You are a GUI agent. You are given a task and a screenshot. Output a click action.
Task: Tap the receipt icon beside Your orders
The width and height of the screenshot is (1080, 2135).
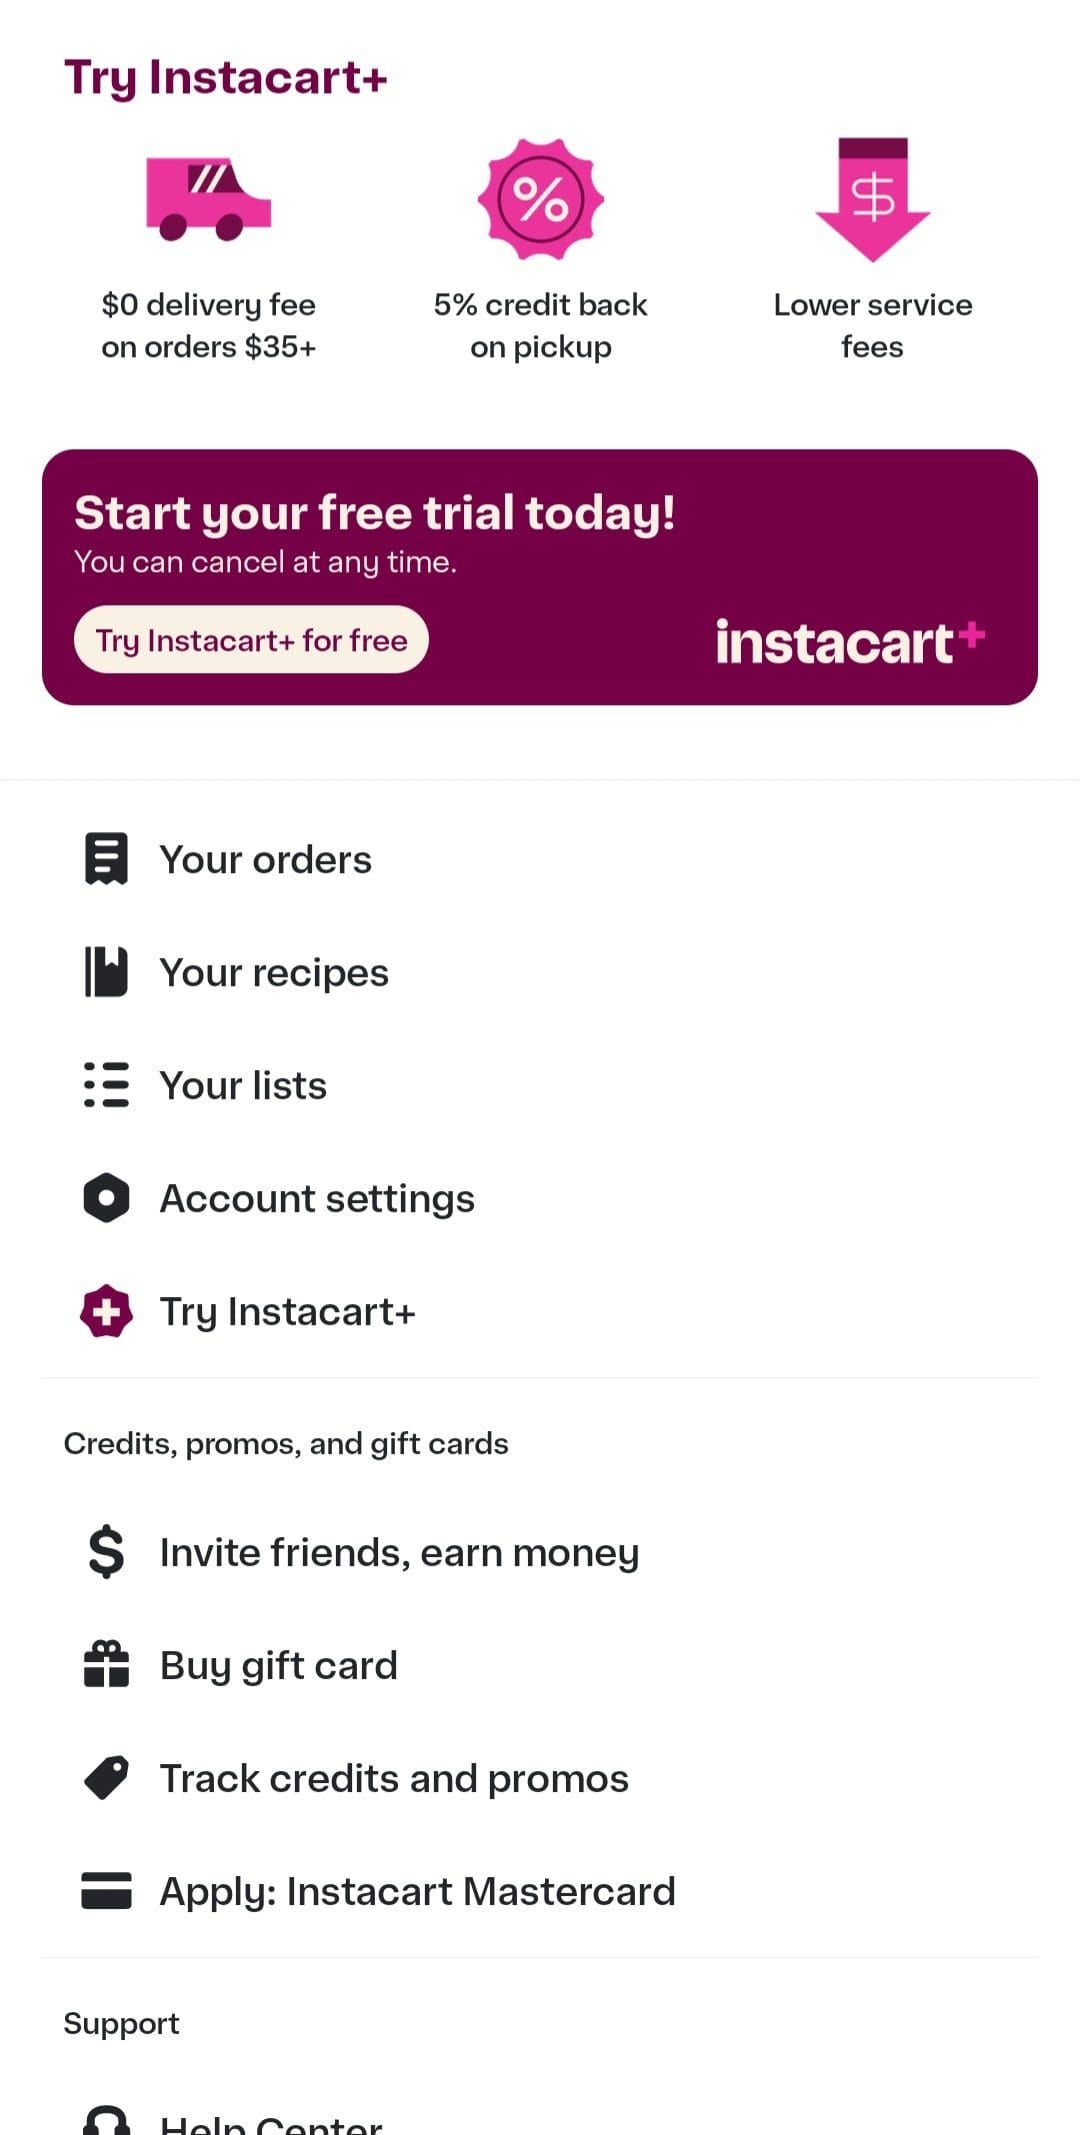106,859
